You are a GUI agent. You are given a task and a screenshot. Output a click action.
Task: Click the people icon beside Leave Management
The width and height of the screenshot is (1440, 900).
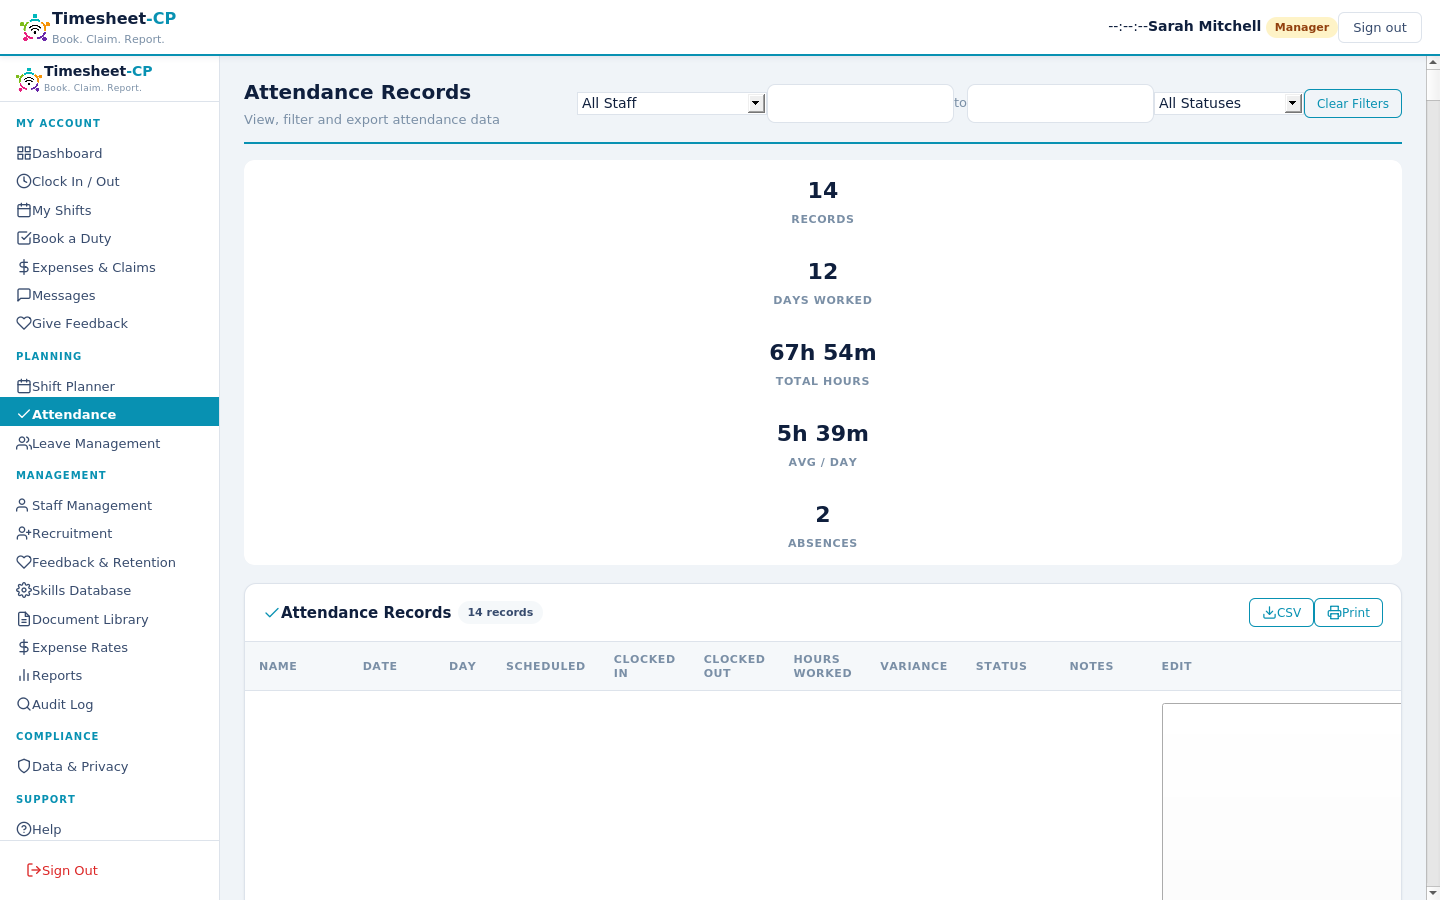[x=24, y=443]
